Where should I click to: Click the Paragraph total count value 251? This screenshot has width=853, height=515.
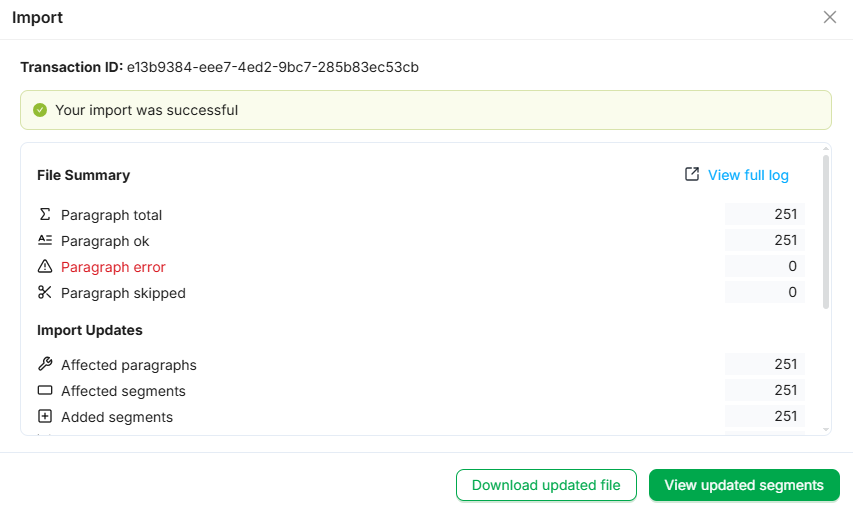pyautogui.click(x=785, y=214)
